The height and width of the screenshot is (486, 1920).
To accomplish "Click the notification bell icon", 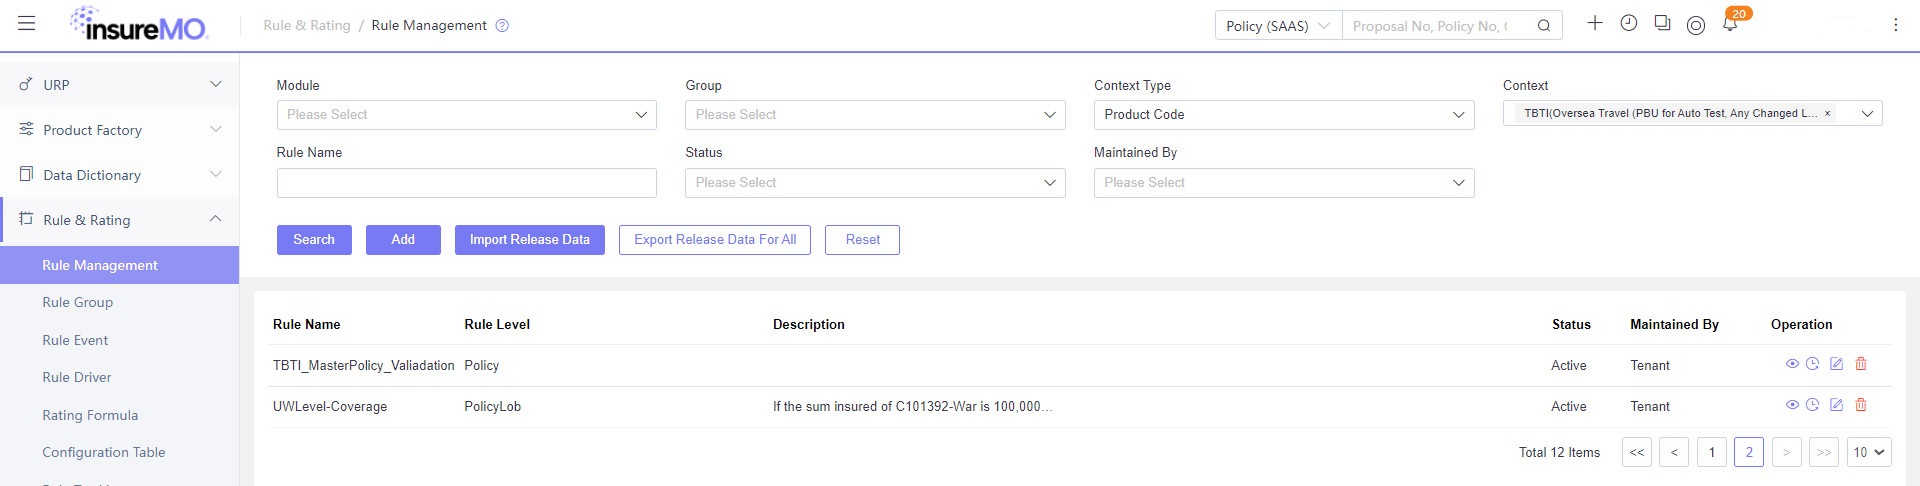I will [x=1729, y=24].
